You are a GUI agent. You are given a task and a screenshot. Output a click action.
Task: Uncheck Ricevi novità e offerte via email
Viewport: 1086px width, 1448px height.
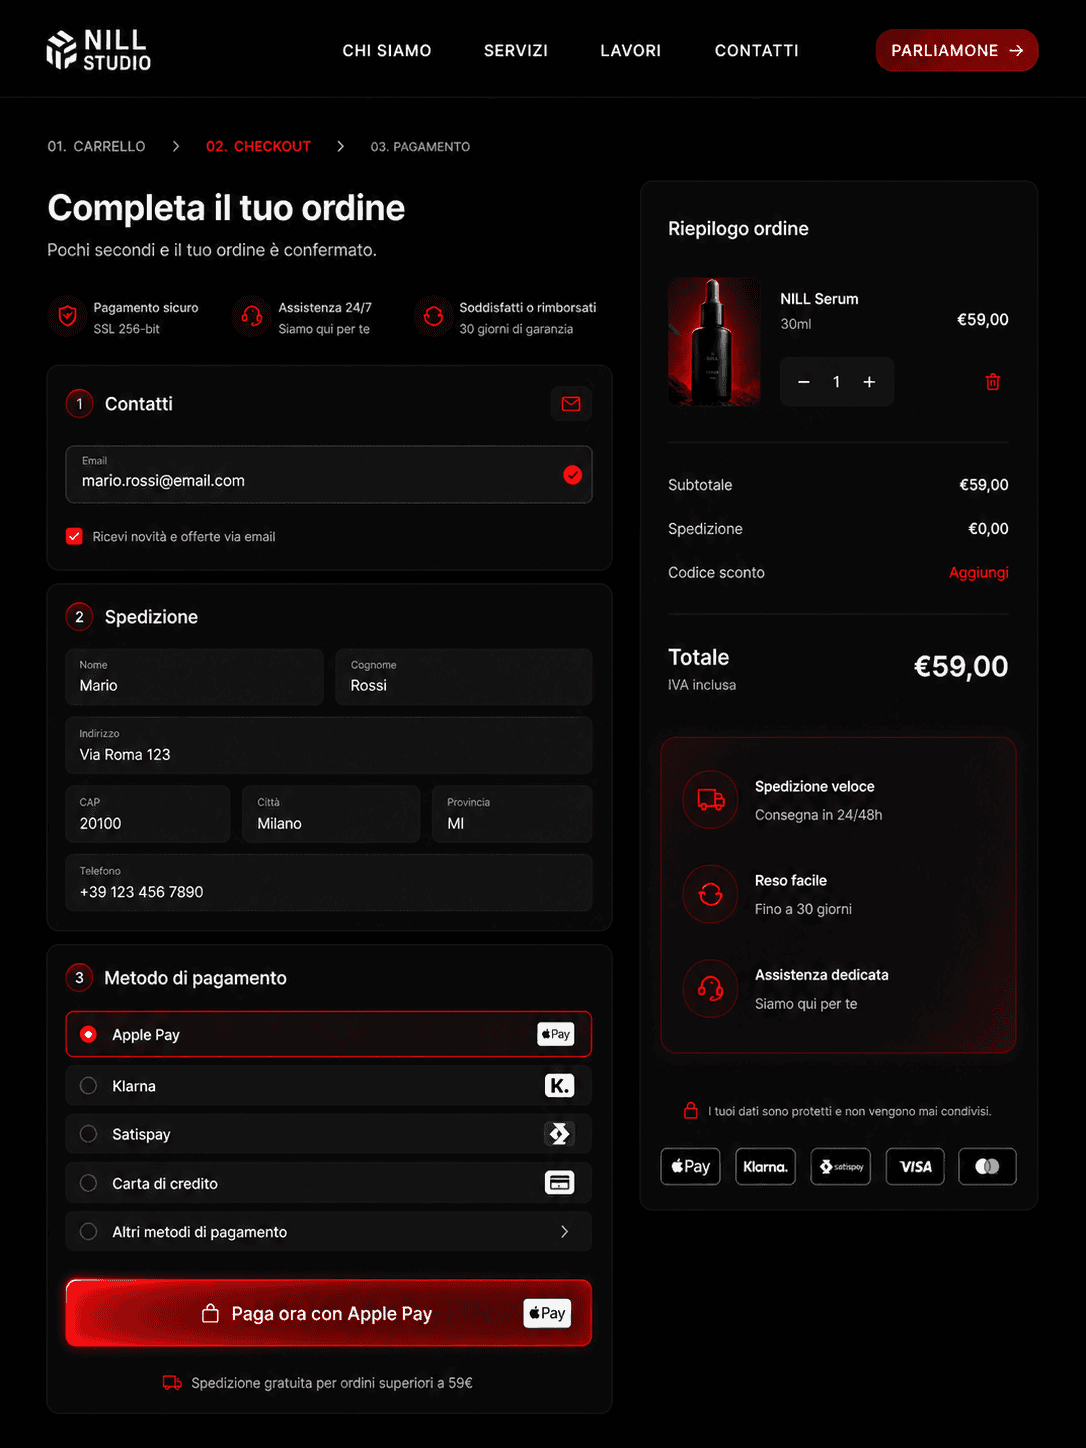tap(74, 537)
